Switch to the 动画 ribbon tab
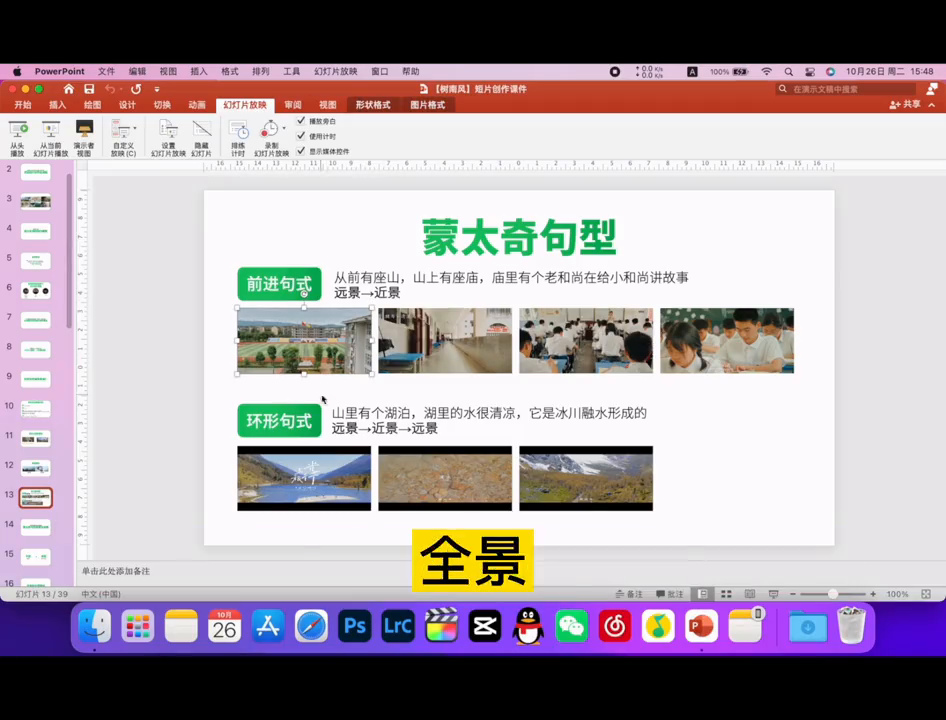Viewport: 946px width, 720px height. pyautogui.click(x=197, y=105)
